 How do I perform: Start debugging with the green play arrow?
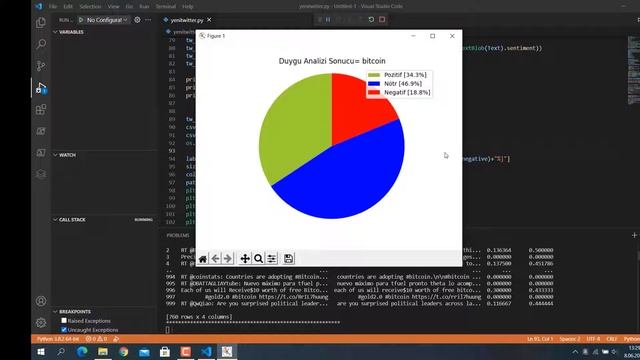(81, 20)
